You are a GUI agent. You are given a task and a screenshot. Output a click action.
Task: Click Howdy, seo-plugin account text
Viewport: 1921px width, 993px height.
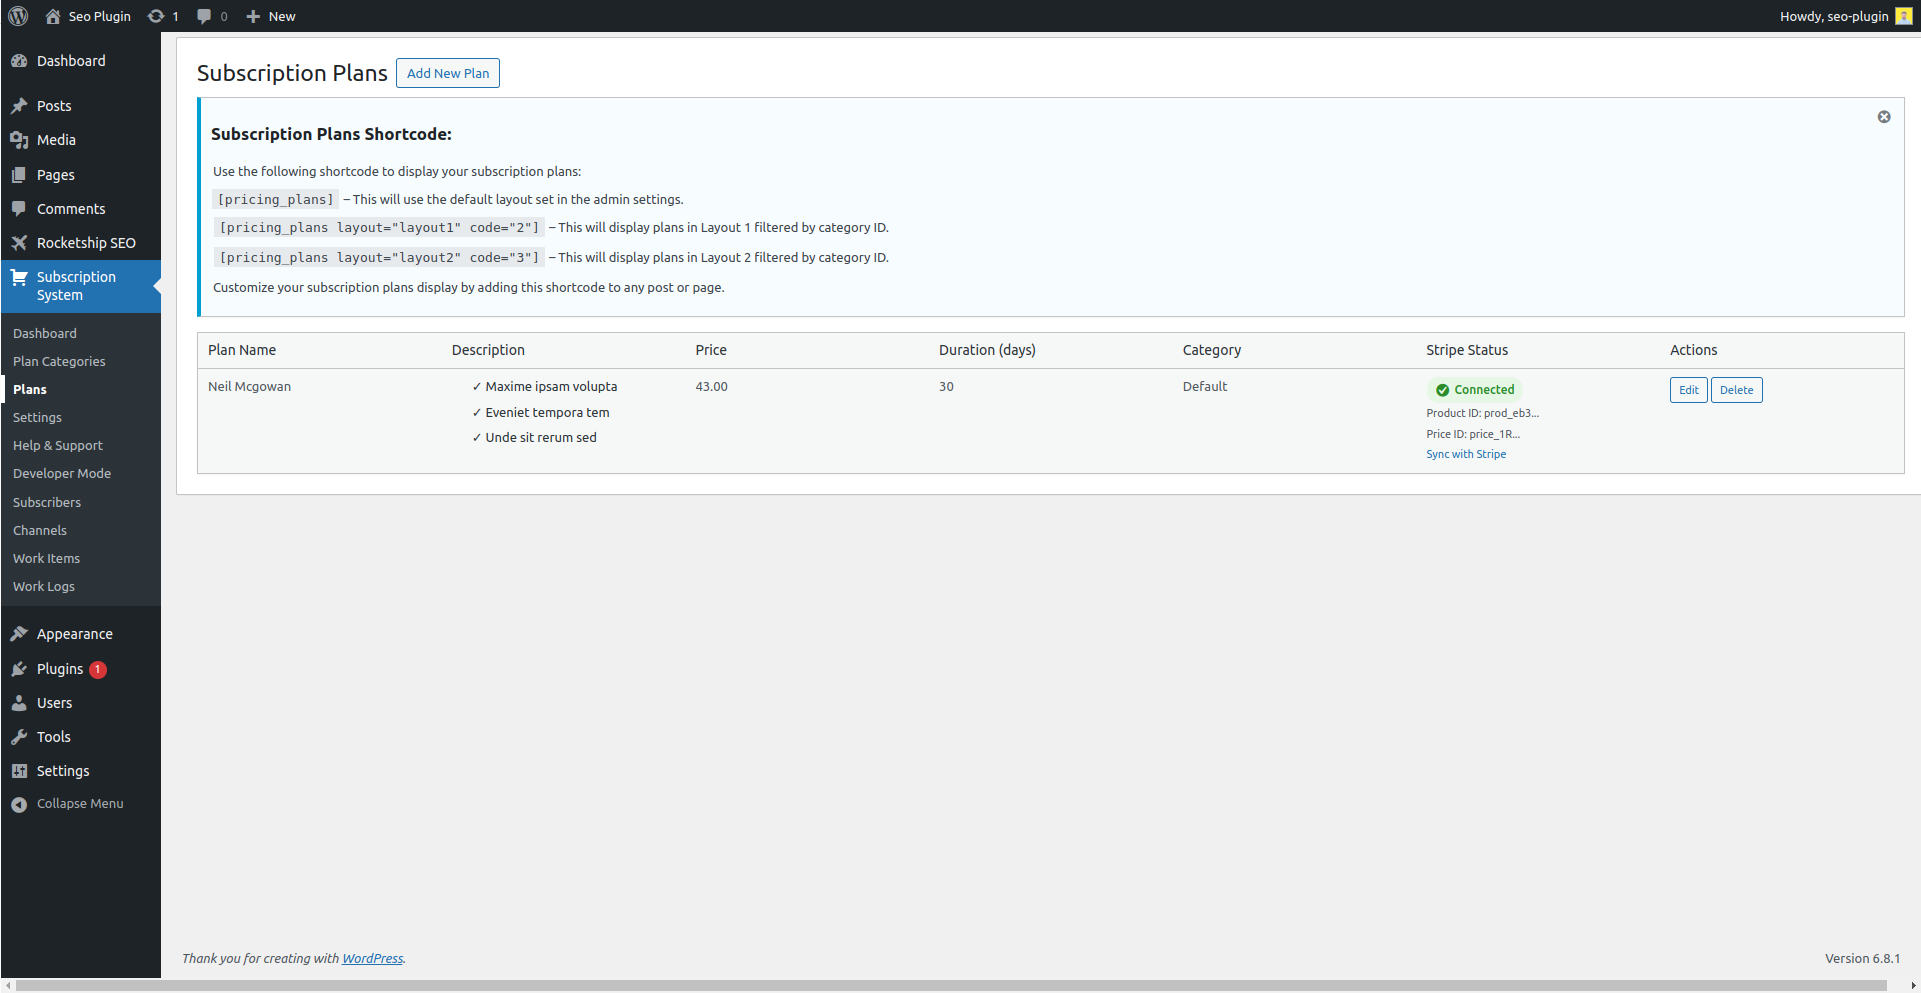pos(1834,16)
